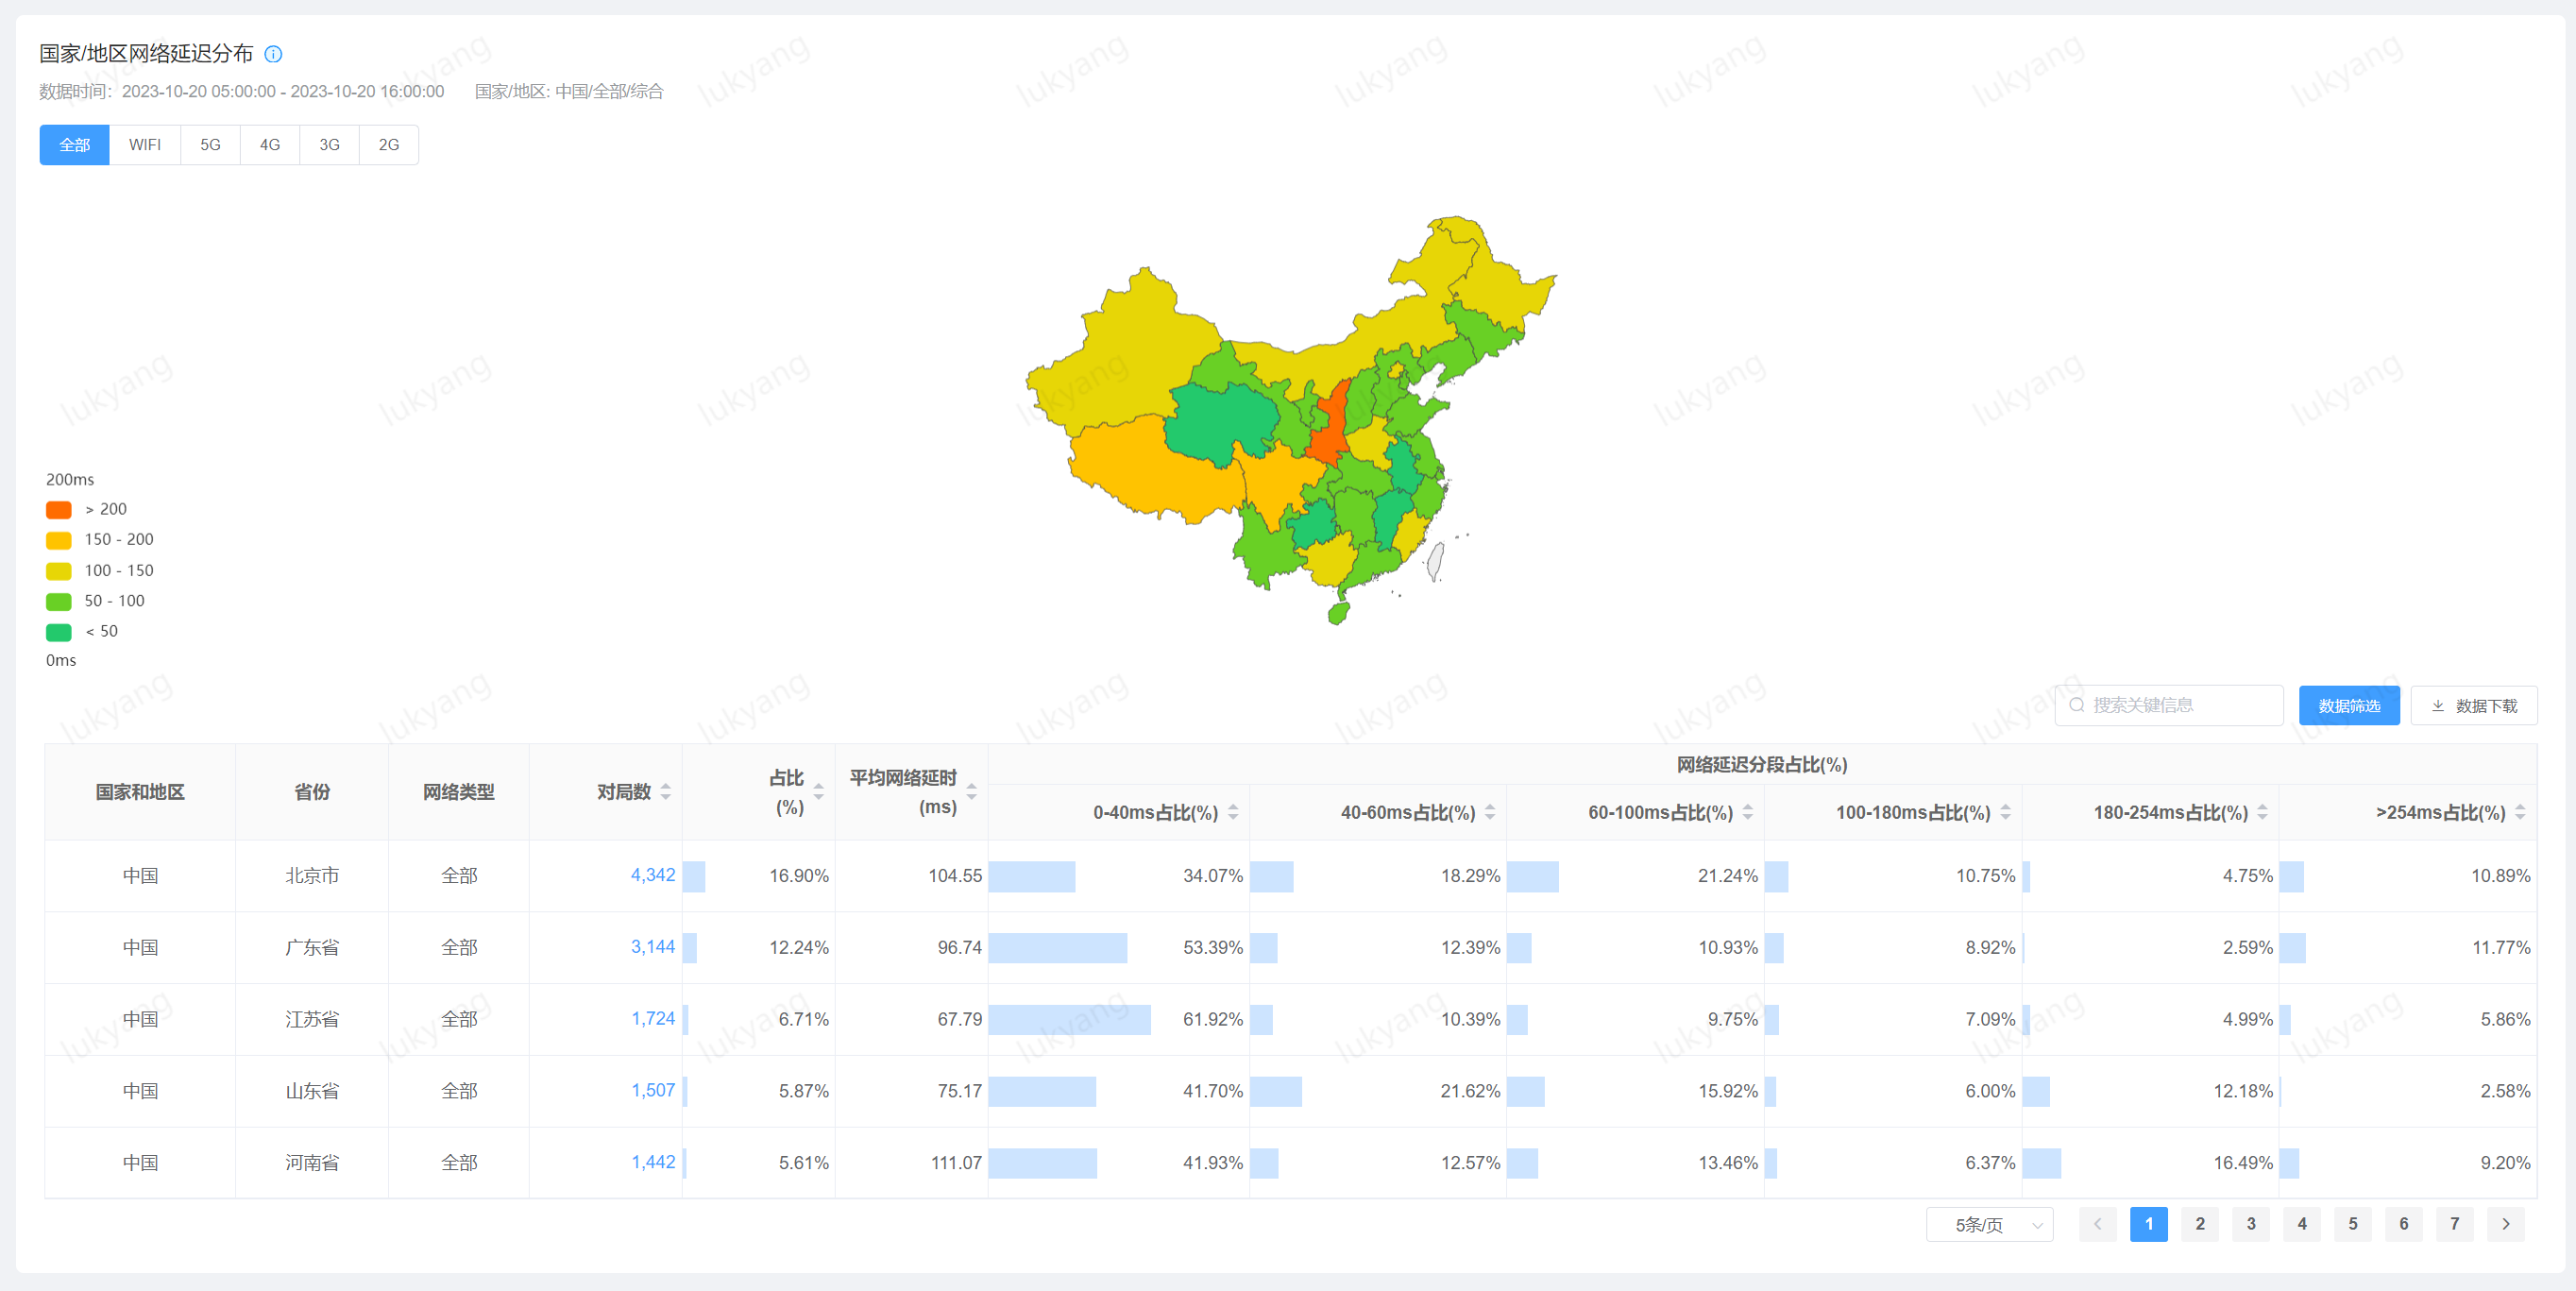Sort by >254ms占比 column arrows
This screenshot has height=1291, width=2576.
(2520, 812)
